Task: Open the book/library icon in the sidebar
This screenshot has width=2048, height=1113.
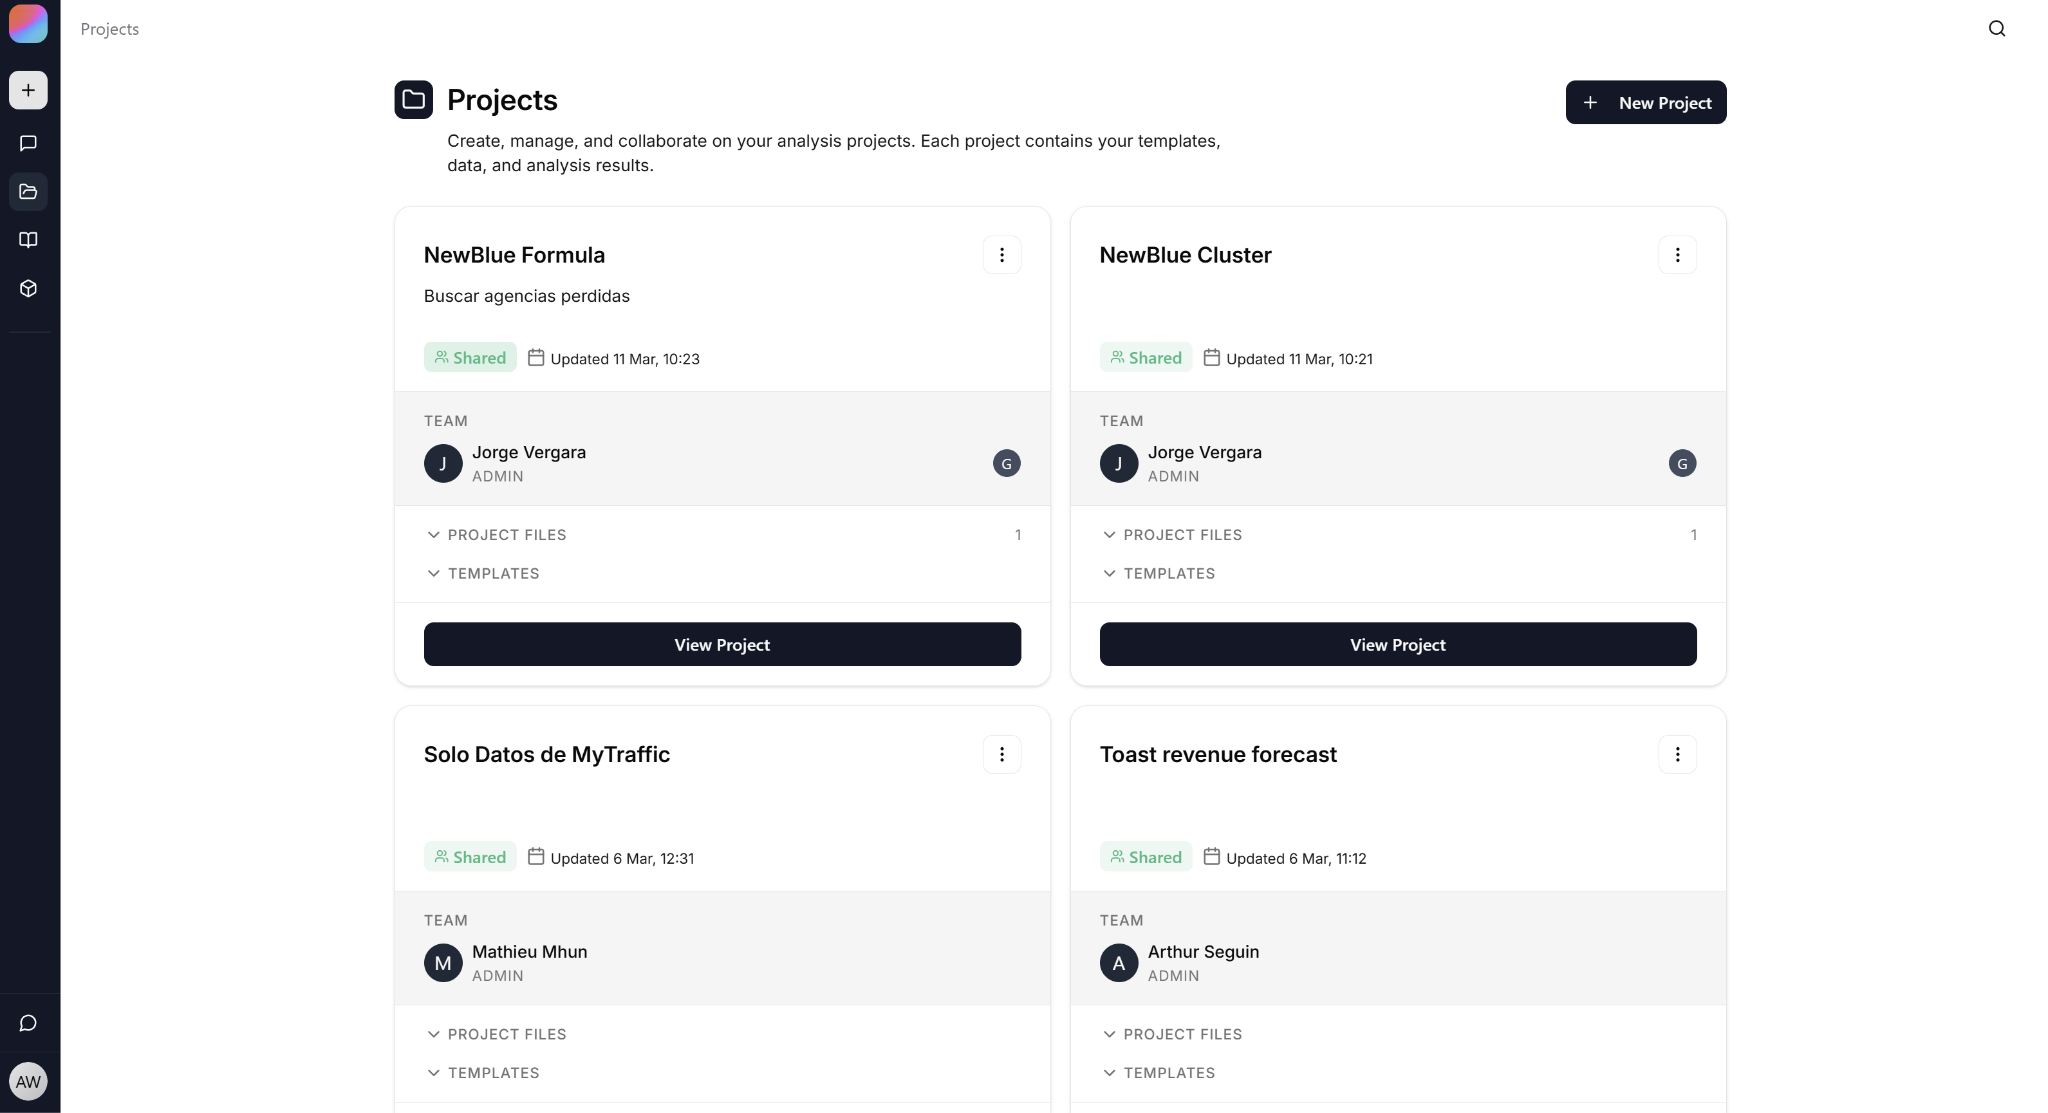Action: point(28,240)
